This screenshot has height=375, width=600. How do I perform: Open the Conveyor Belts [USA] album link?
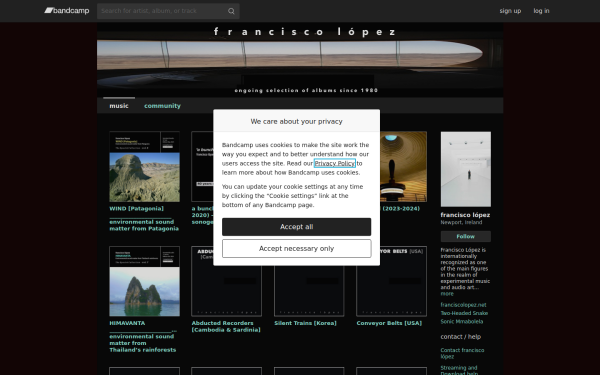click(389, 323)
